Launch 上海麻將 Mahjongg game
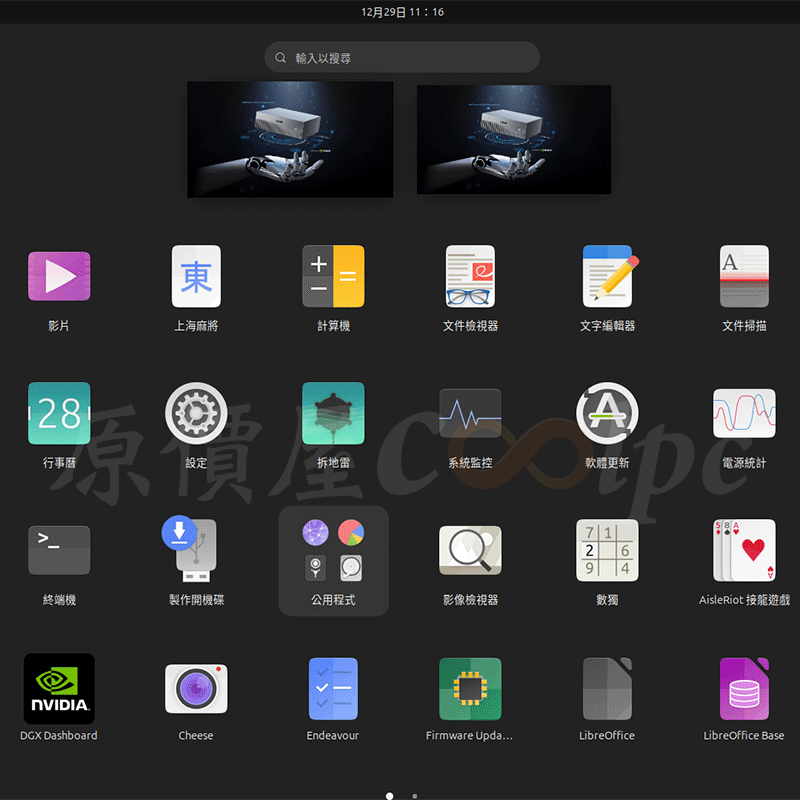The height and width of the screenshot is (800, 800). coord(196,277)
